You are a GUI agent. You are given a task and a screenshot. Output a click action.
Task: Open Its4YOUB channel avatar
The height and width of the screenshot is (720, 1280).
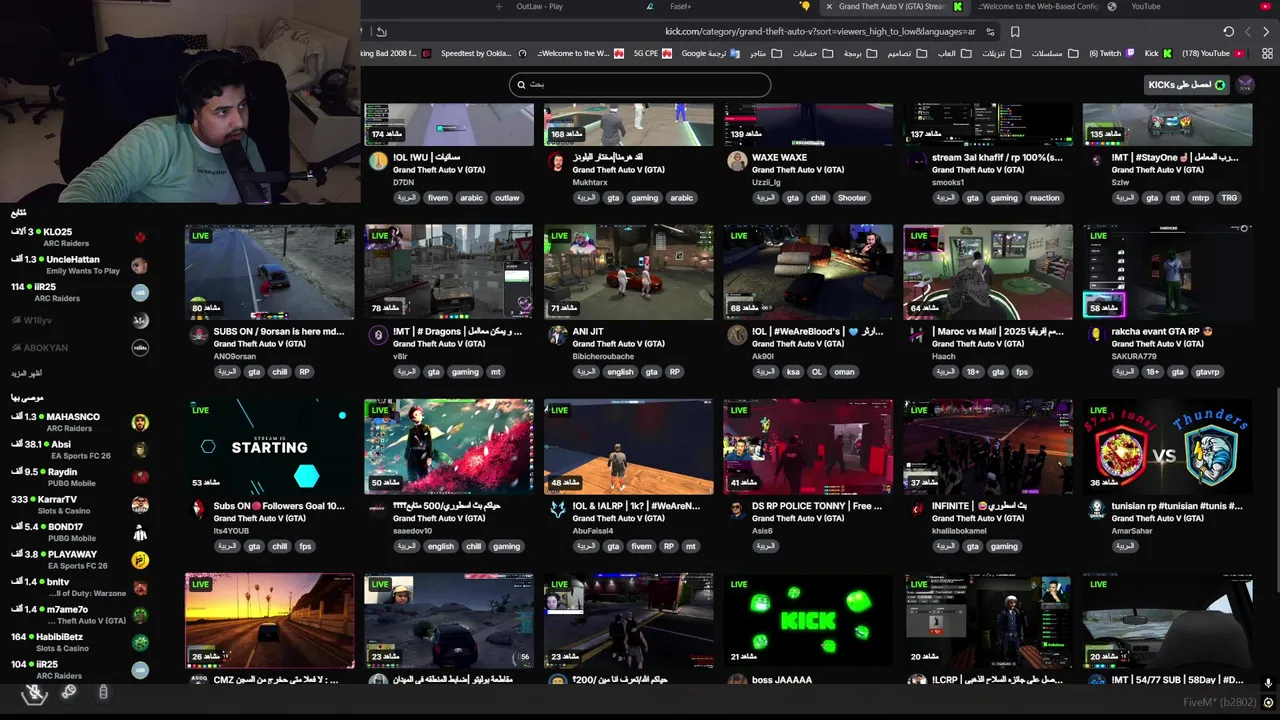pyautogui.click(x=199, y=509)
